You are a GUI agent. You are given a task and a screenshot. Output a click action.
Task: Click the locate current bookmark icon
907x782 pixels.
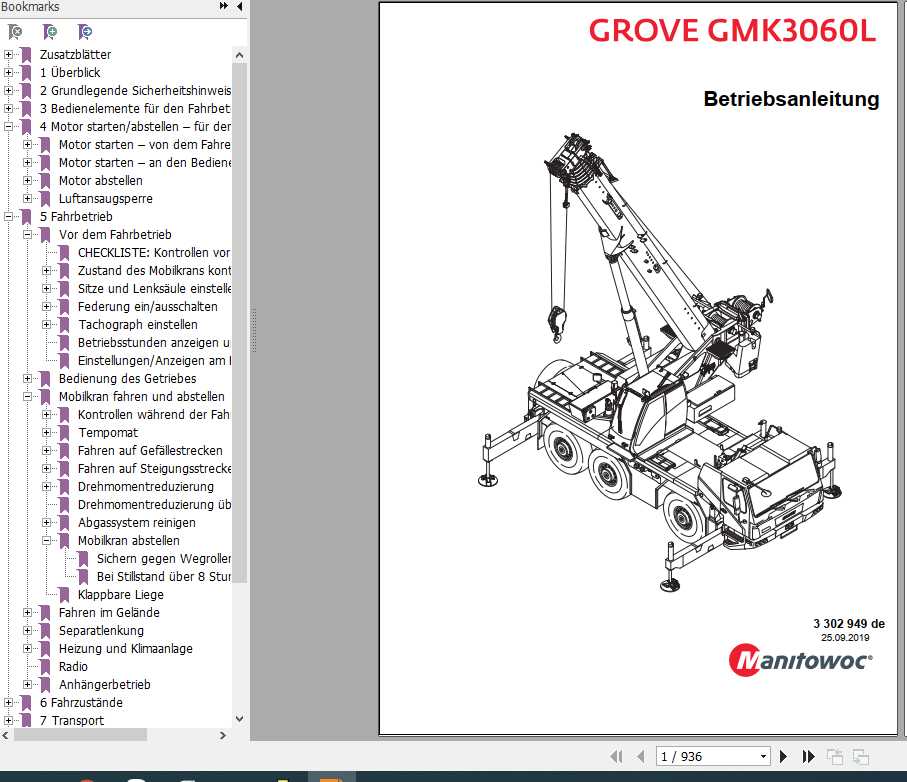[85, 32]
